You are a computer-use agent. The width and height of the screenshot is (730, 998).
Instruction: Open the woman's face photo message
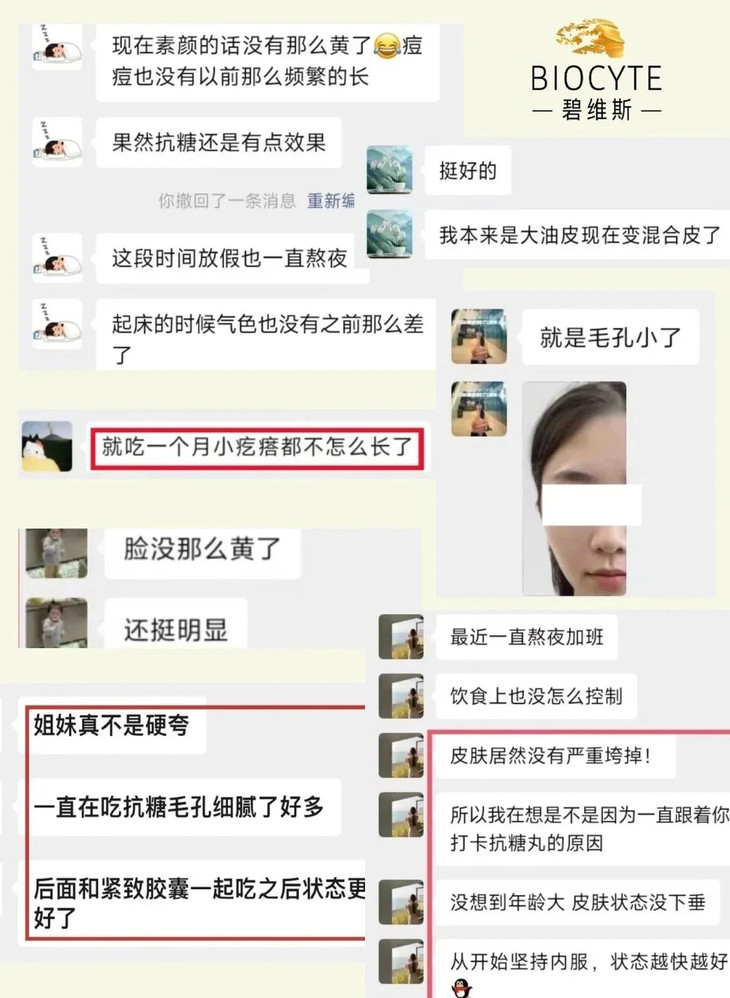[x=574, y=488]
